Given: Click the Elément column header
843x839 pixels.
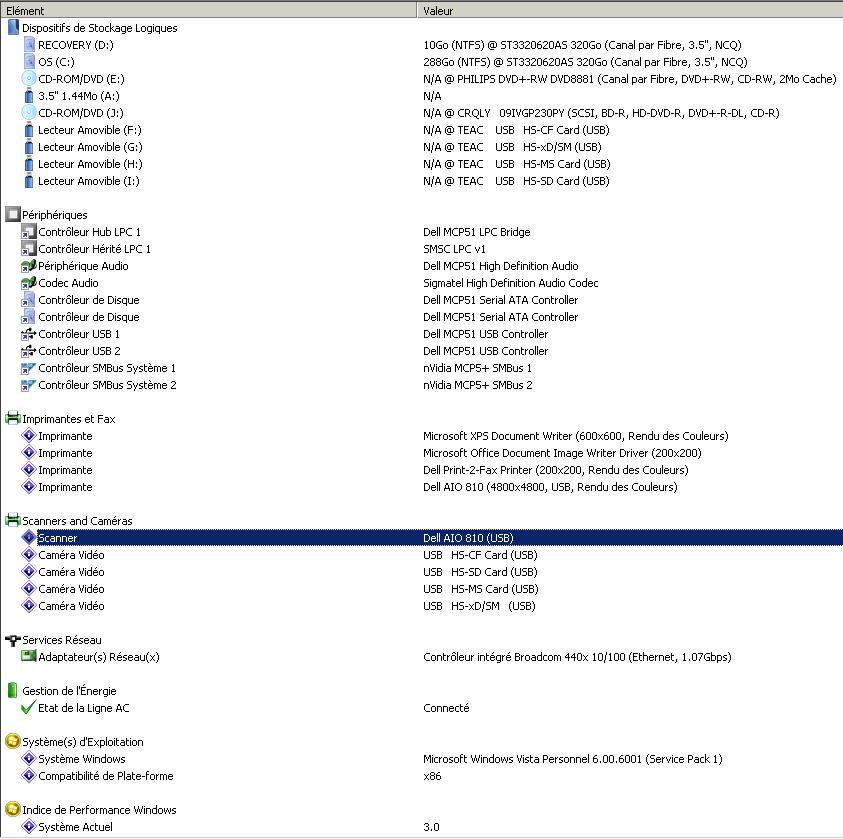Looking at the screenshot, I should click(209, 10).
